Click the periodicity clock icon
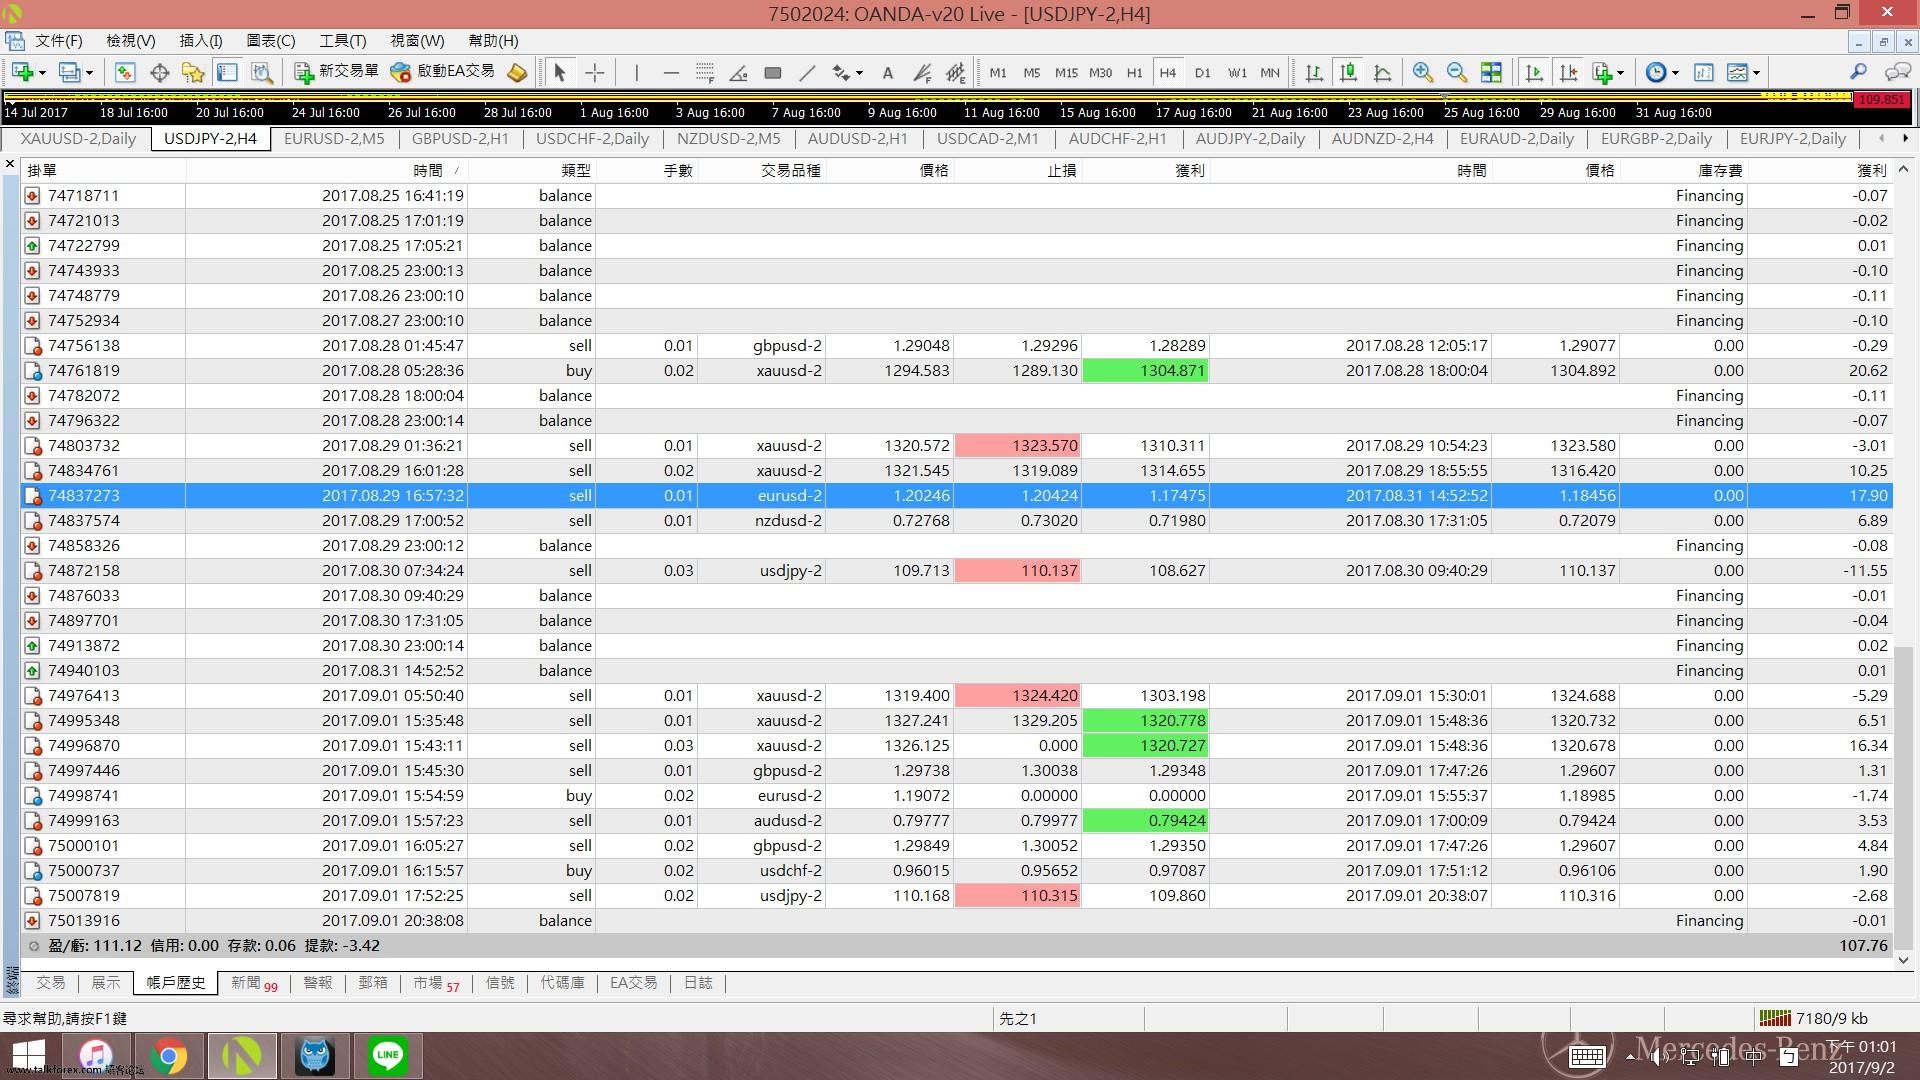This screenshot has width=1920, height=1080. pos(1656,72)
